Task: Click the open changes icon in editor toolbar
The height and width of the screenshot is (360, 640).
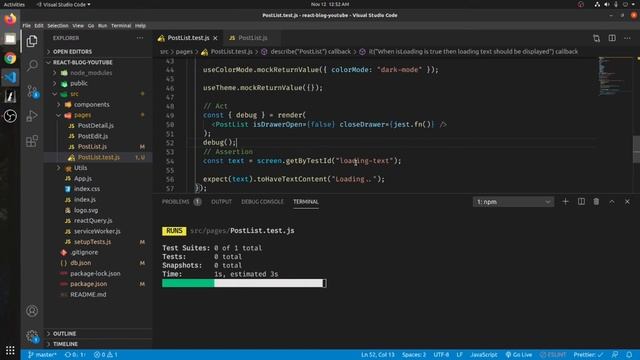Action: pos(596,38)
